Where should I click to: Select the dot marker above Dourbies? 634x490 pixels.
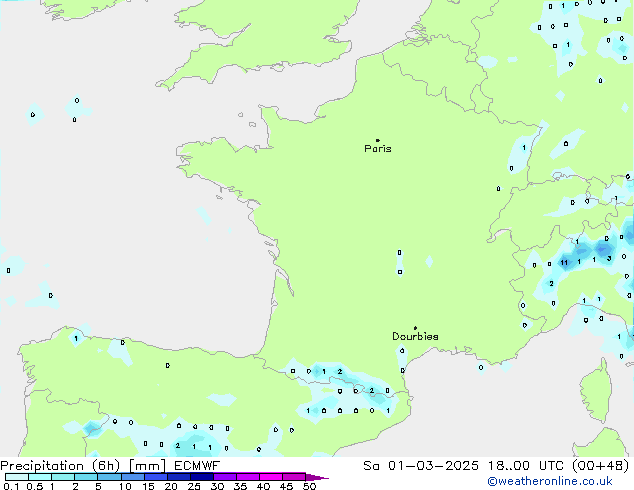point(415,328)
